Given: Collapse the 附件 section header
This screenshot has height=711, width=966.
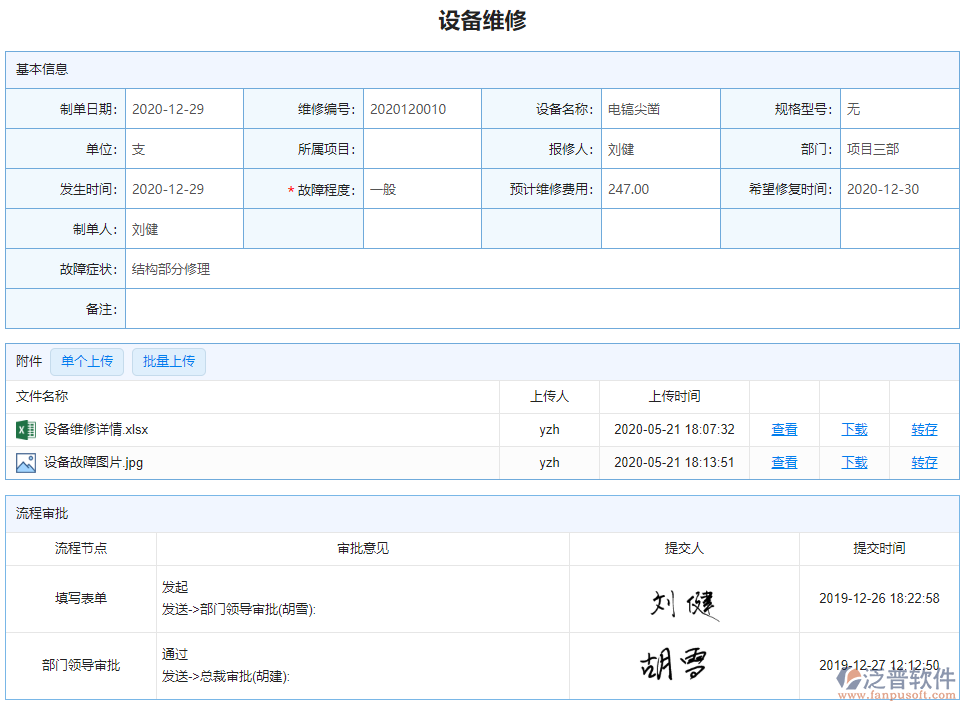Looking at the screenshot, I should click(26, 362).
